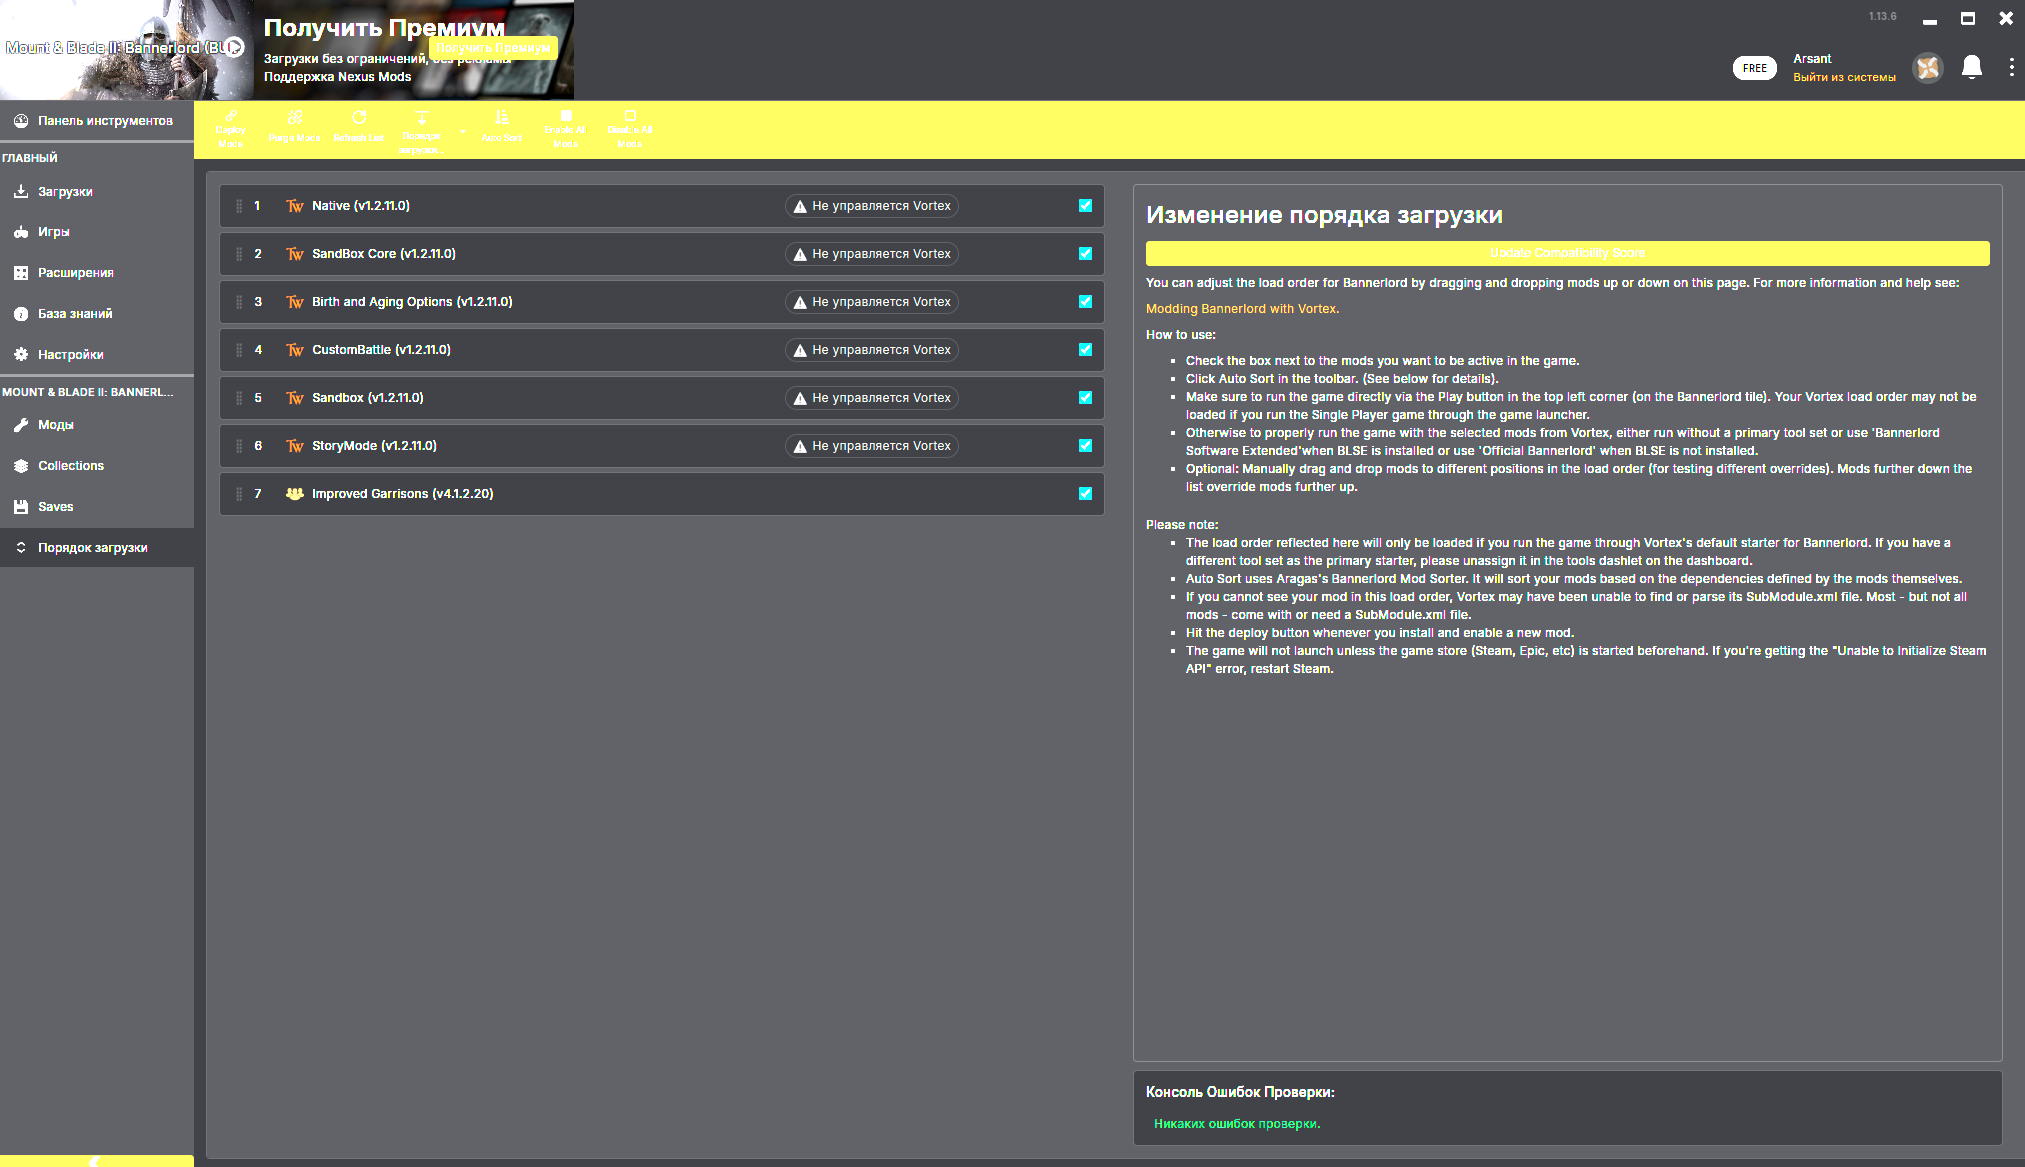Click the TaleWorlds icon beside CustomBattle
2025x1167 pixels.
click(294, 350)
